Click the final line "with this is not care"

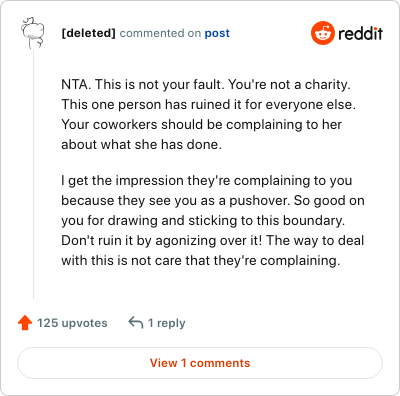click(x=201, y=261)
